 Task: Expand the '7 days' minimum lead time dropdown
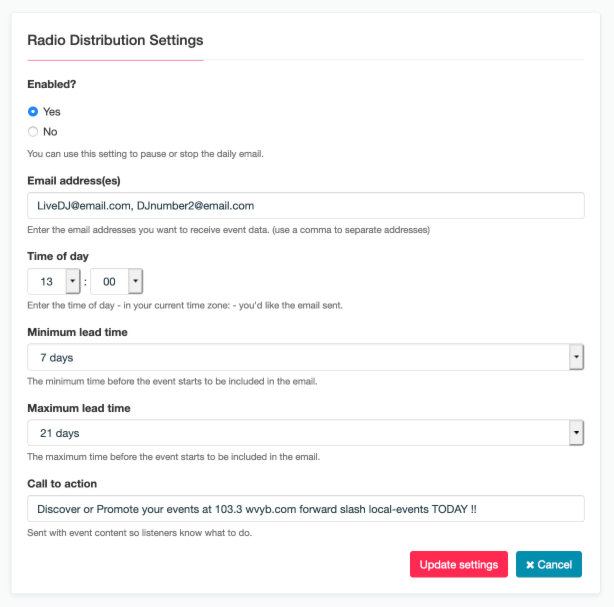(305, 357)
